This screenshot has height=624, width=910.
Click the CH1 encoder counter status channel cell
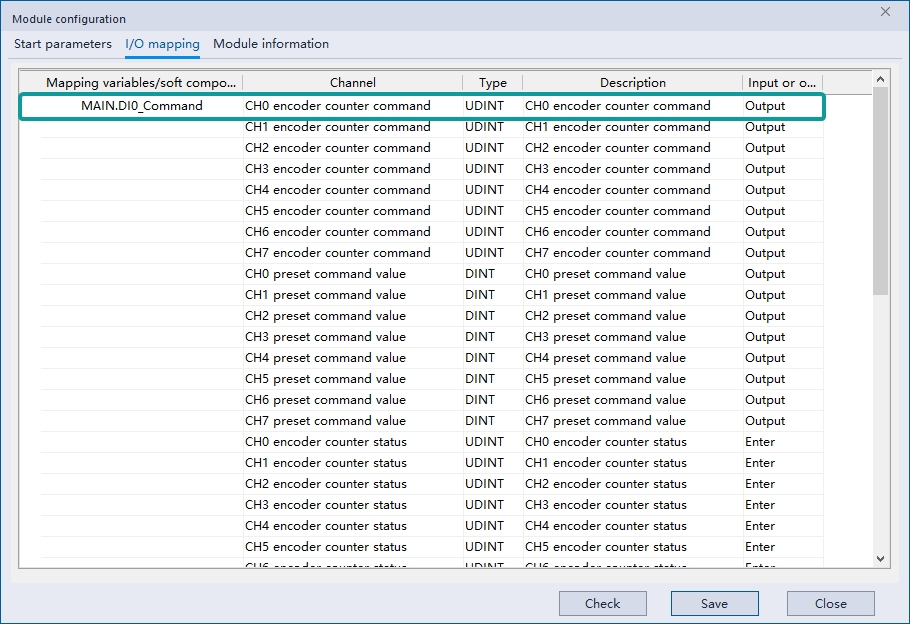353,463
